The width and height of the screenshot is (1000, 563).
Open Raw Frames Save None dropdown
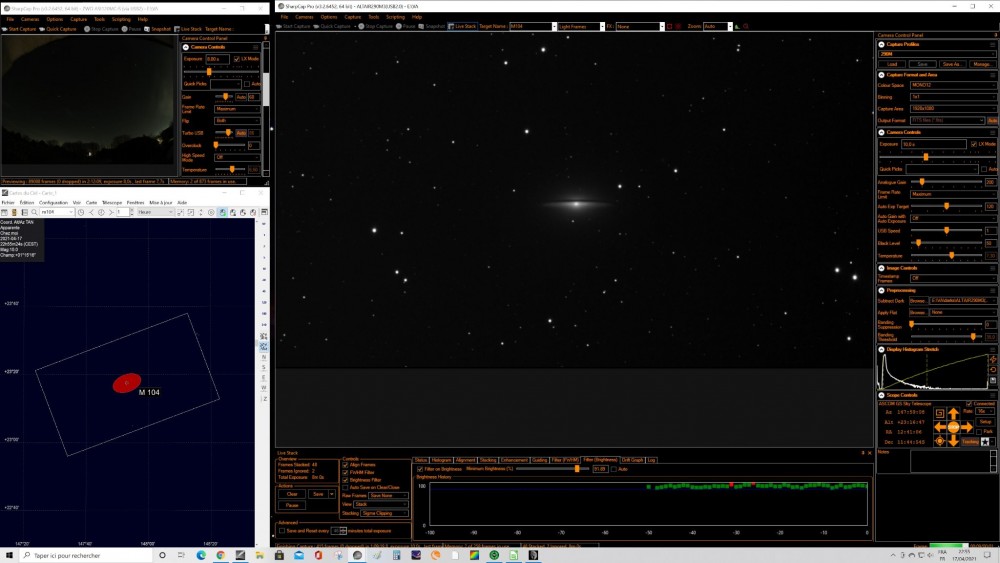tap(388, 495)
